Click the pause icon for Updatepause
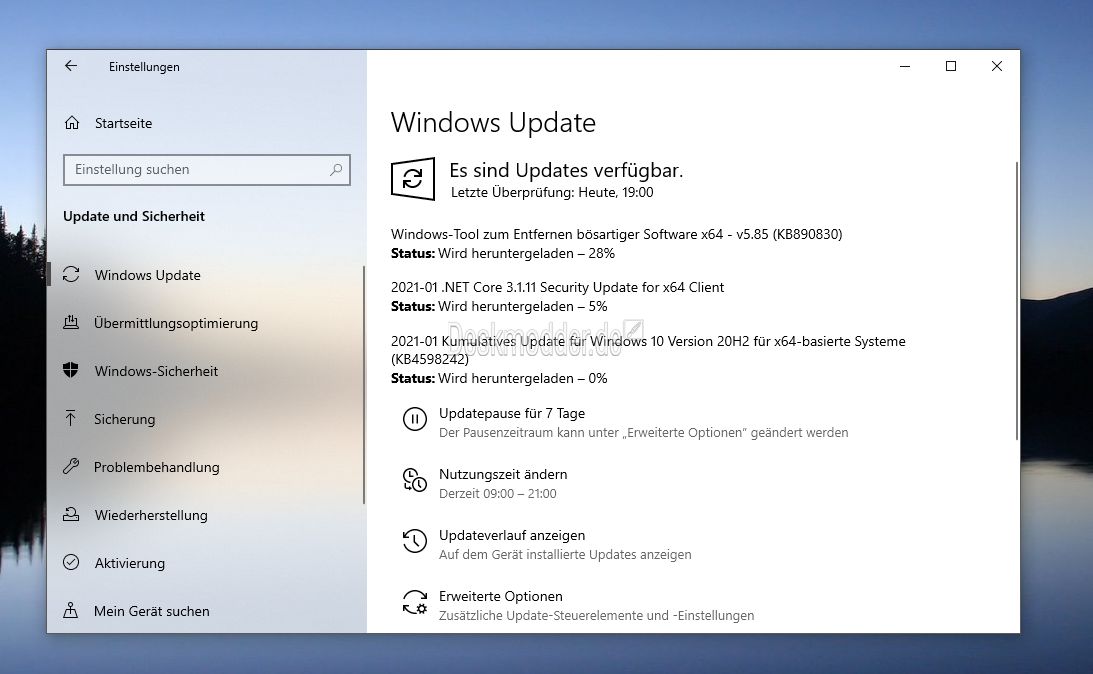The height and width of the screenshot is (674, 1093). point(415,419)
